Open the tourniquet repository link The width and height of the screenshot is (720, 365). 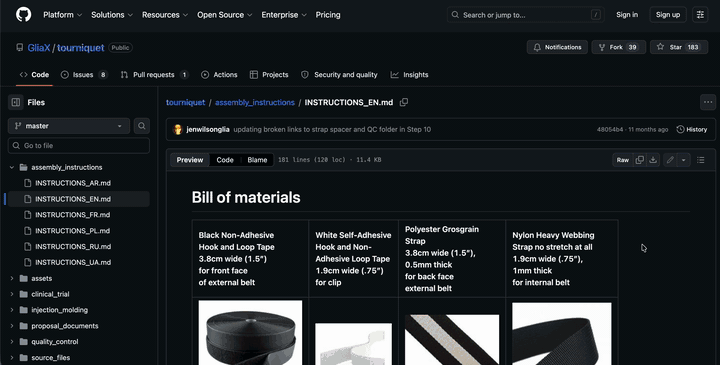click(x=81, y=48)
